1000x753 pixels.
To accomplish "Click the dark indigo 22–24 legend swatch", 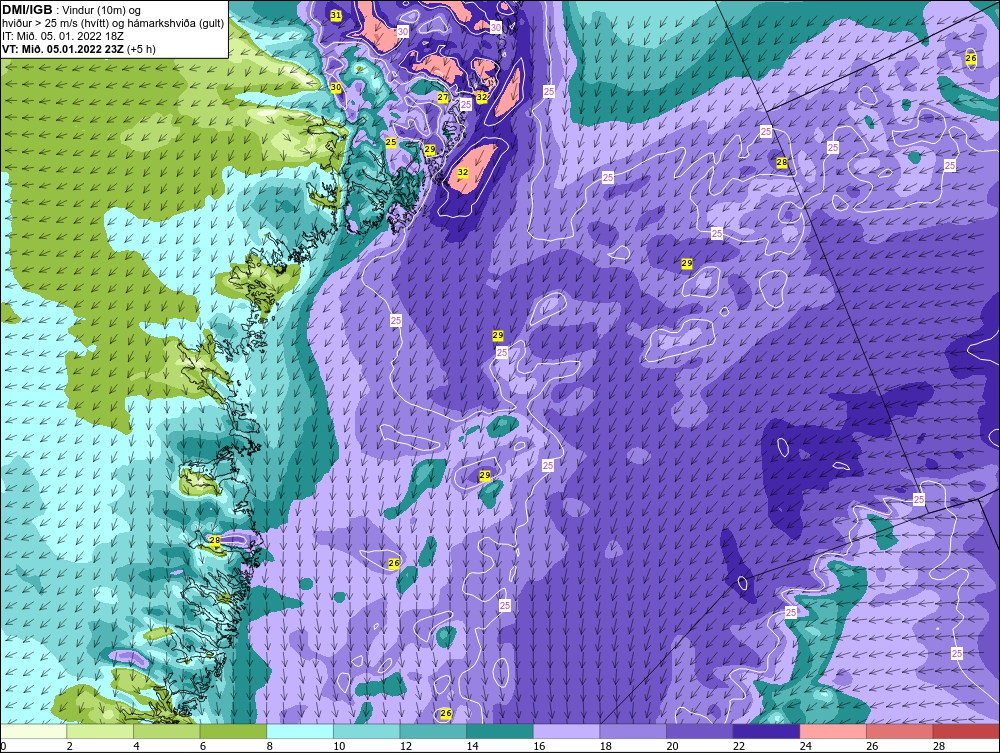I will (x=767, y=731).
